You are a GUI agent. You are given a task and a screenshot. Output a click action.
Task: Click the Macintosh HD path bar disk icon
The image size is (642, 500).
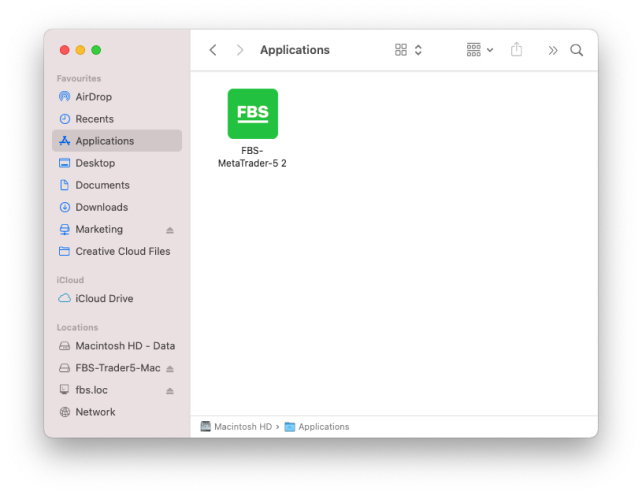tap(206, 426)
